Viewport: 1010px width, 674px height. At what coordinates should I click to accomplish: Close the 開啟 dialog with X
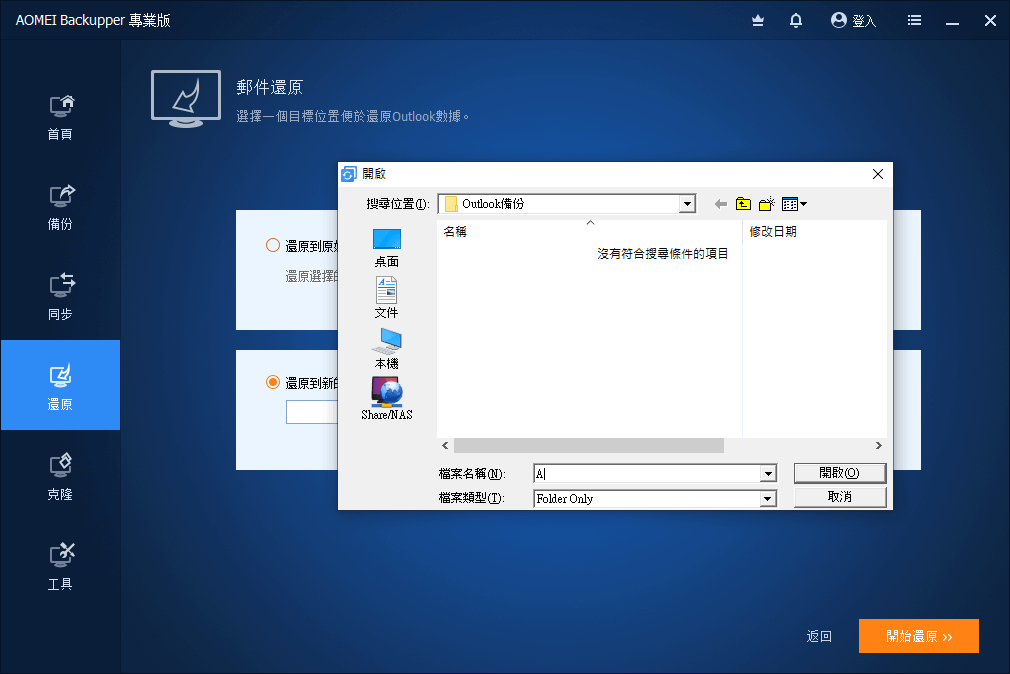coord(877,174)
